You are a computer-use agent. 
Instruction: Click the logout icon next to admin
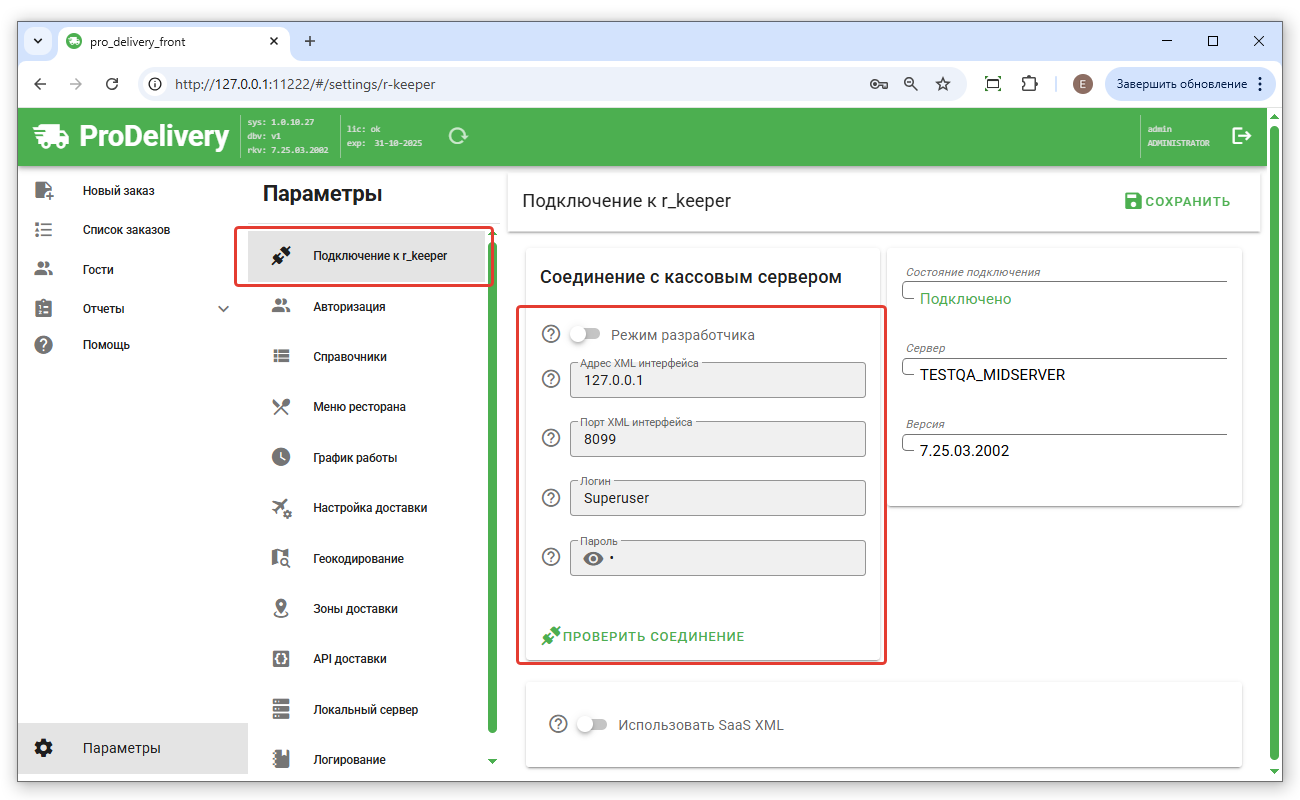tap(1241, 136)
